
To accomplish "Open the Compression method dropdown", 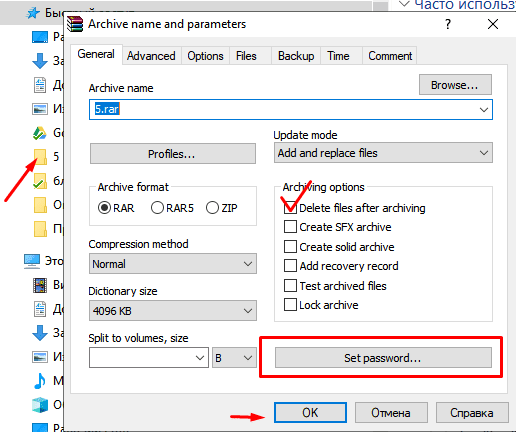I will pos(173,264).
